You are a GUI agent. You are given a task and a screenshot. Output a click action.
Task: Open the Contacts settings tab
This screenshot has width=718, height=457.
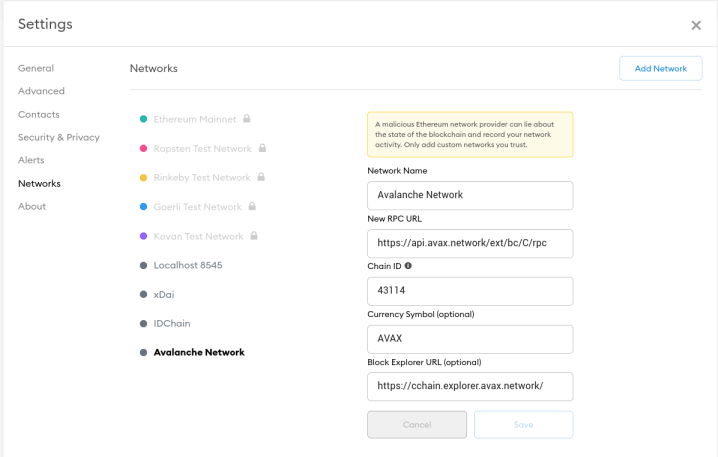(38, 114)
